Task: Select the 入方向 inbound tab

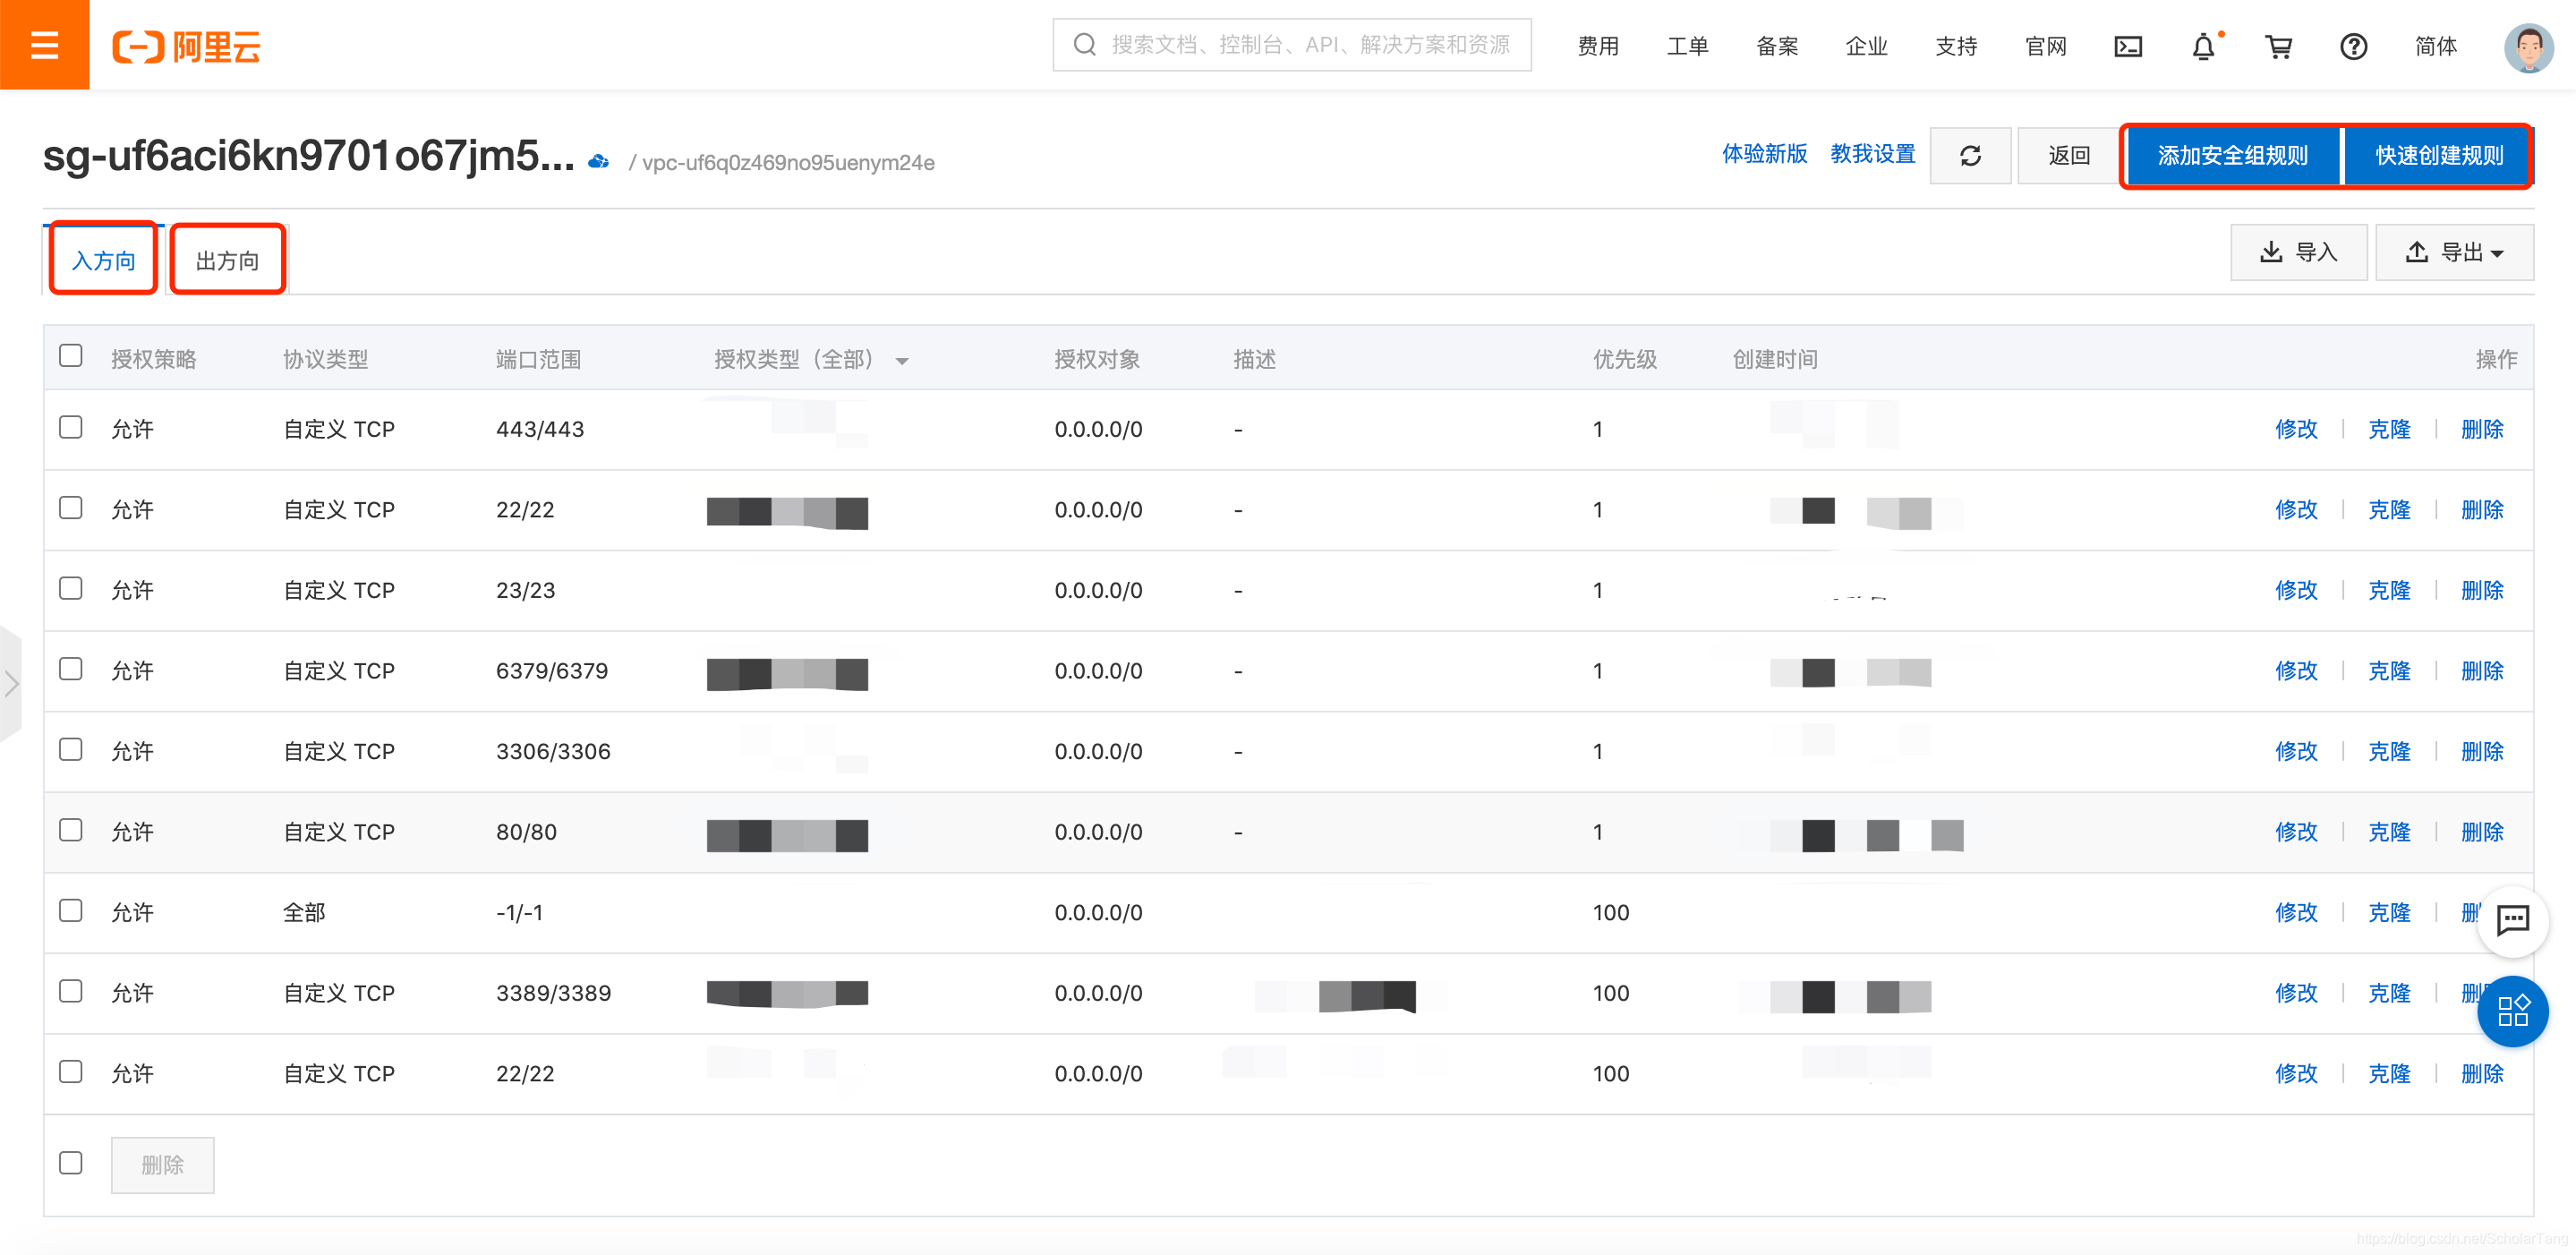Action: click(x=103, y=260)
